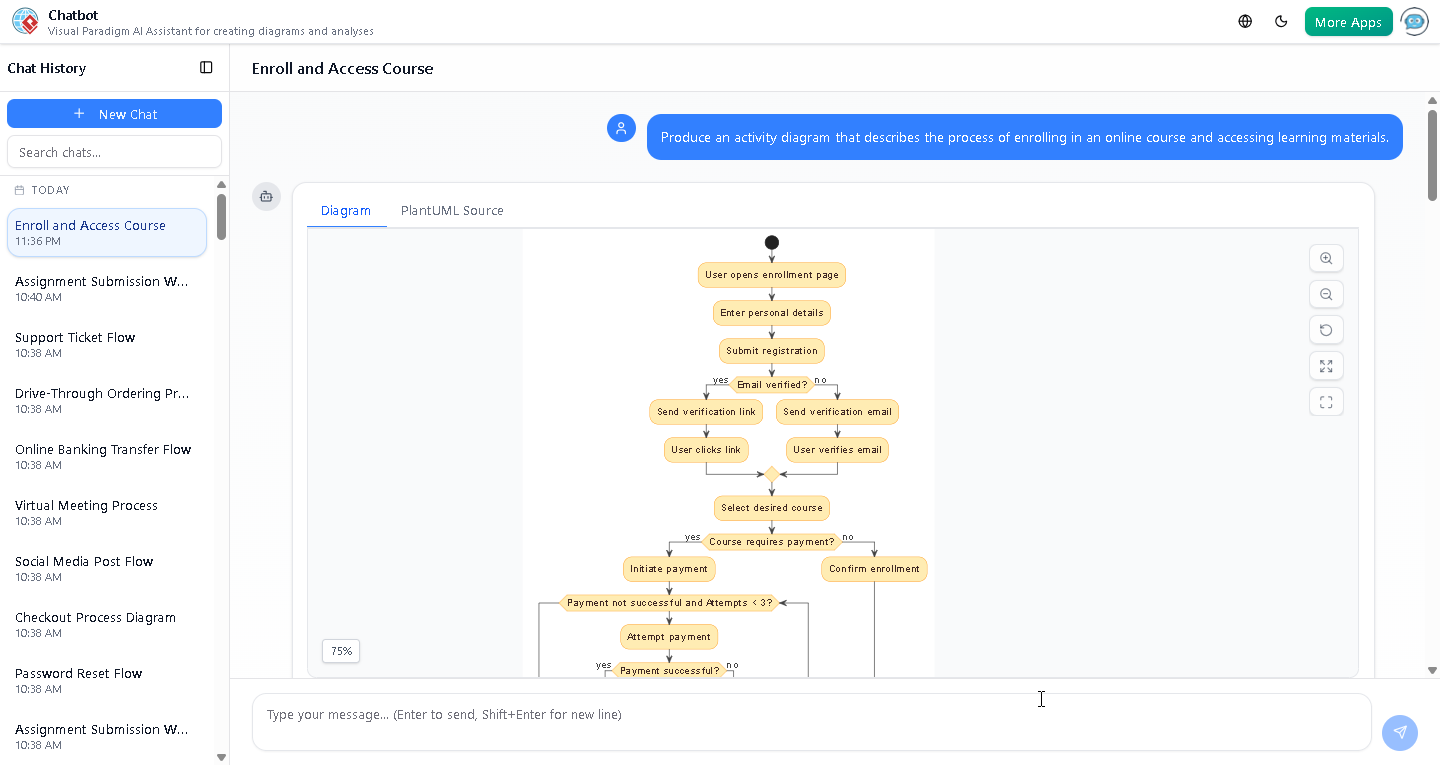This screenshot has width=1440, height=765.
Task: Collapse the Chat History sidebar
Action: [206, 67]
